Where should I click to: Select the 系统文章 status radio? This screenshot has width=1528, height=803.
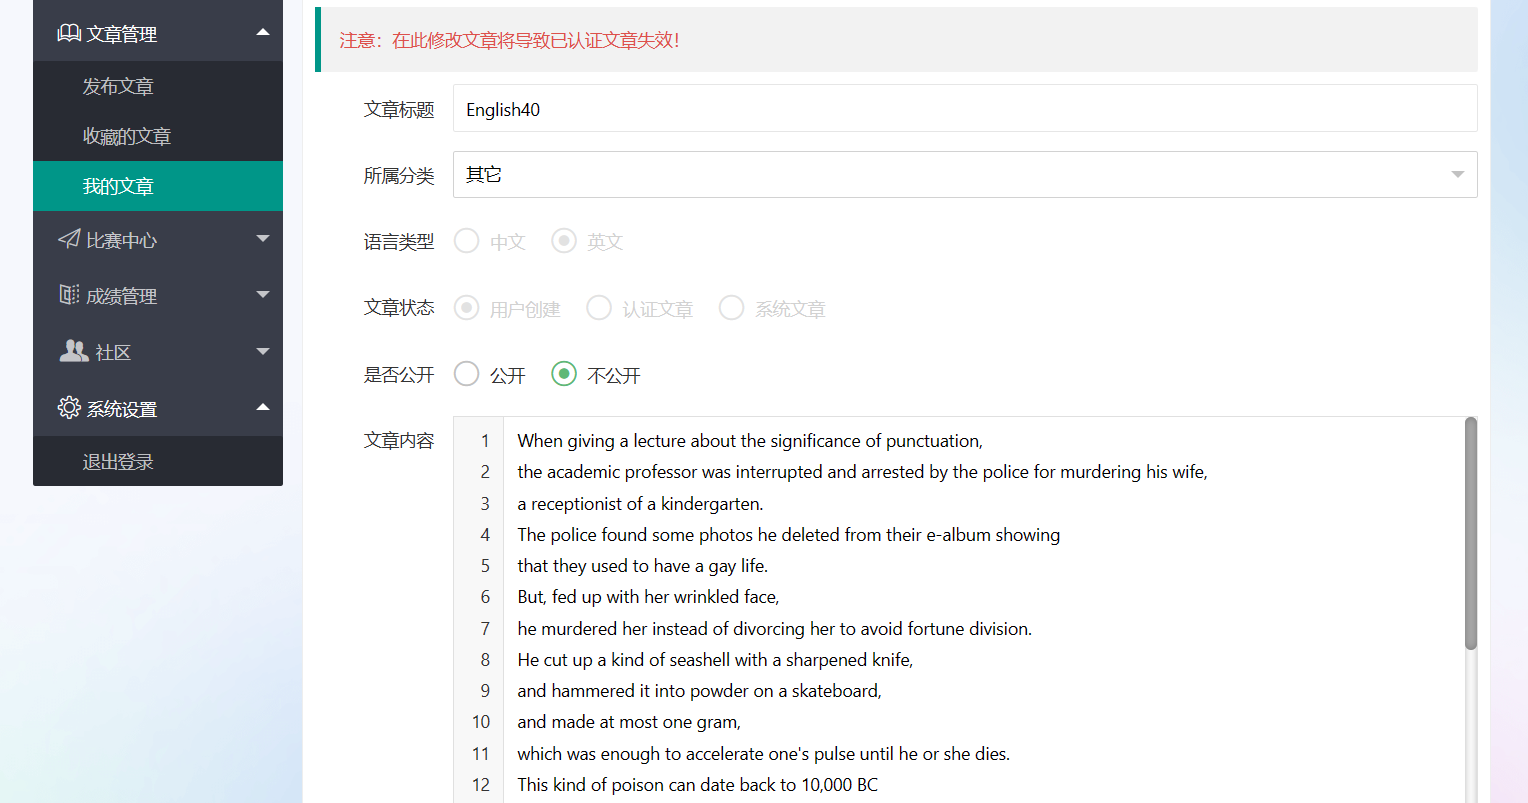tap(732, 308)
